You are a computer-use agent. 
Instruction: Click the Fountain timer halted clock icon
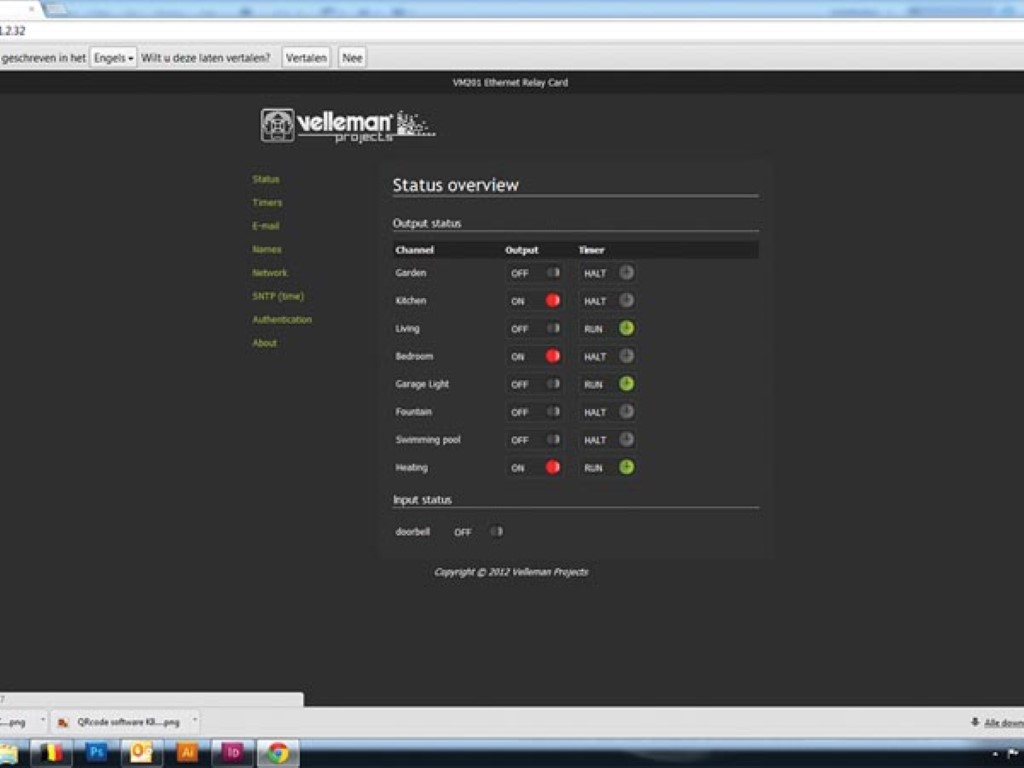(x=626, y=411)
